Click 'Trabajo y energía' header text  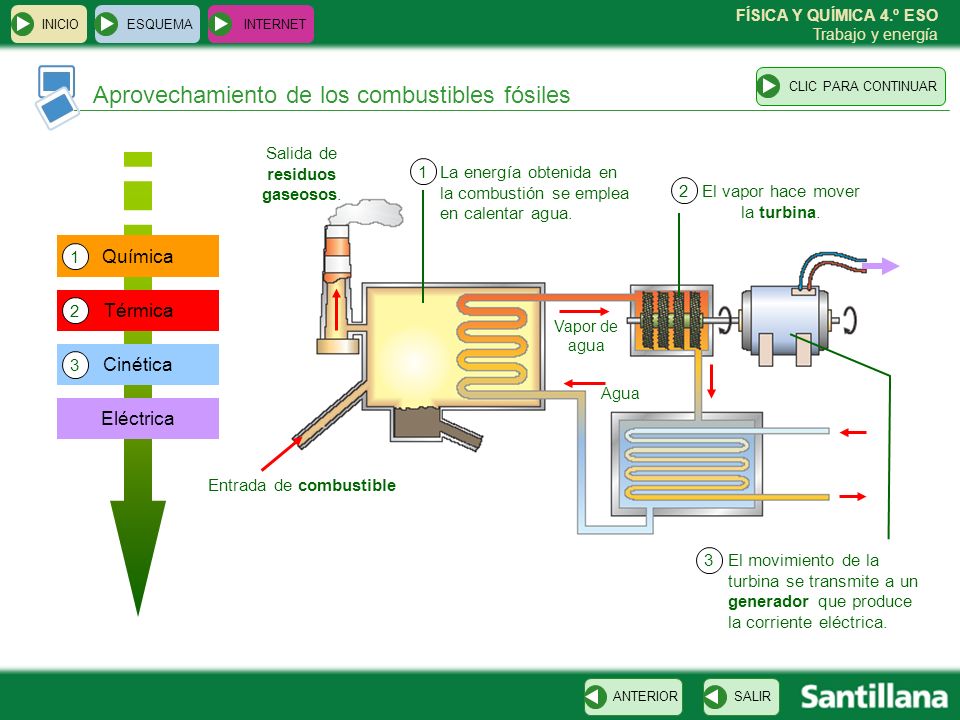click(875, 34)
